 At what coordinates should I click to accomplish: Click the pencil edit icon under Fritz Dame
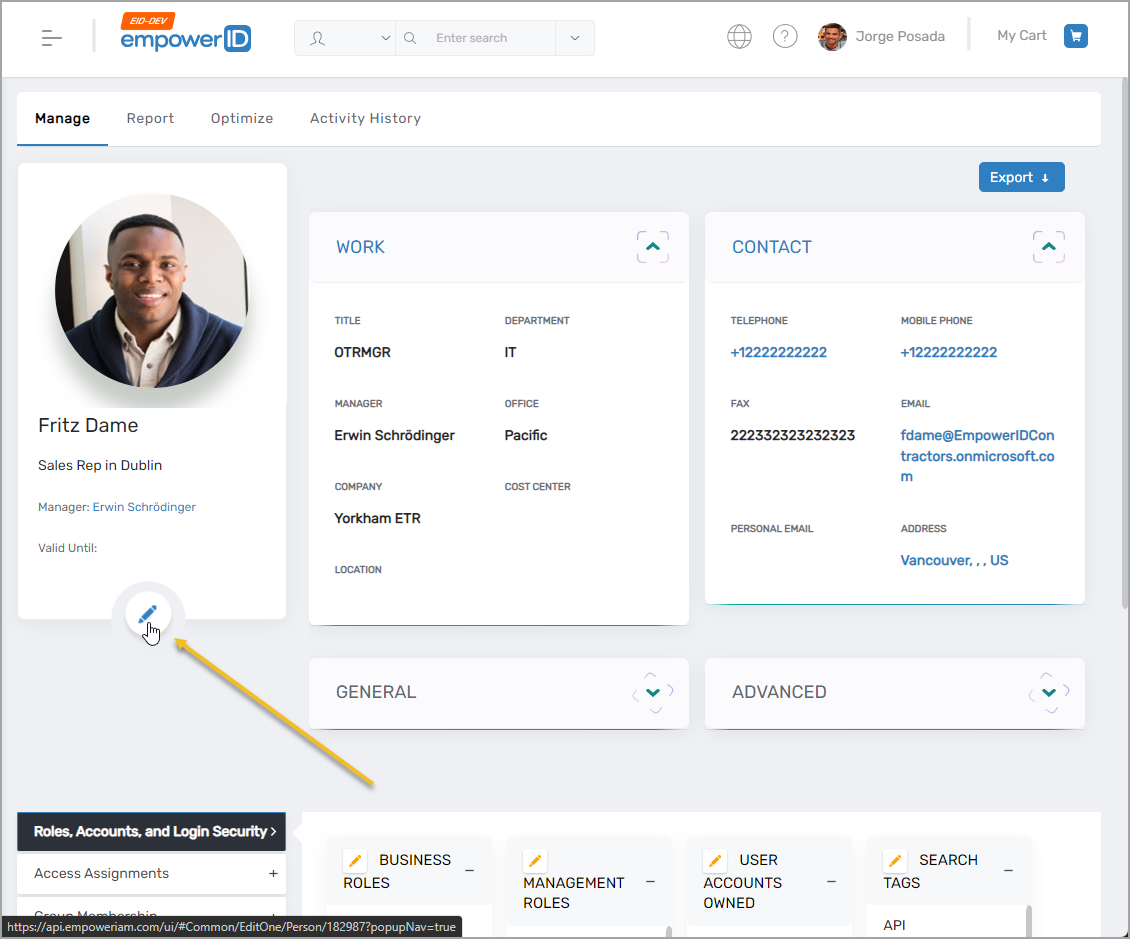148,614
